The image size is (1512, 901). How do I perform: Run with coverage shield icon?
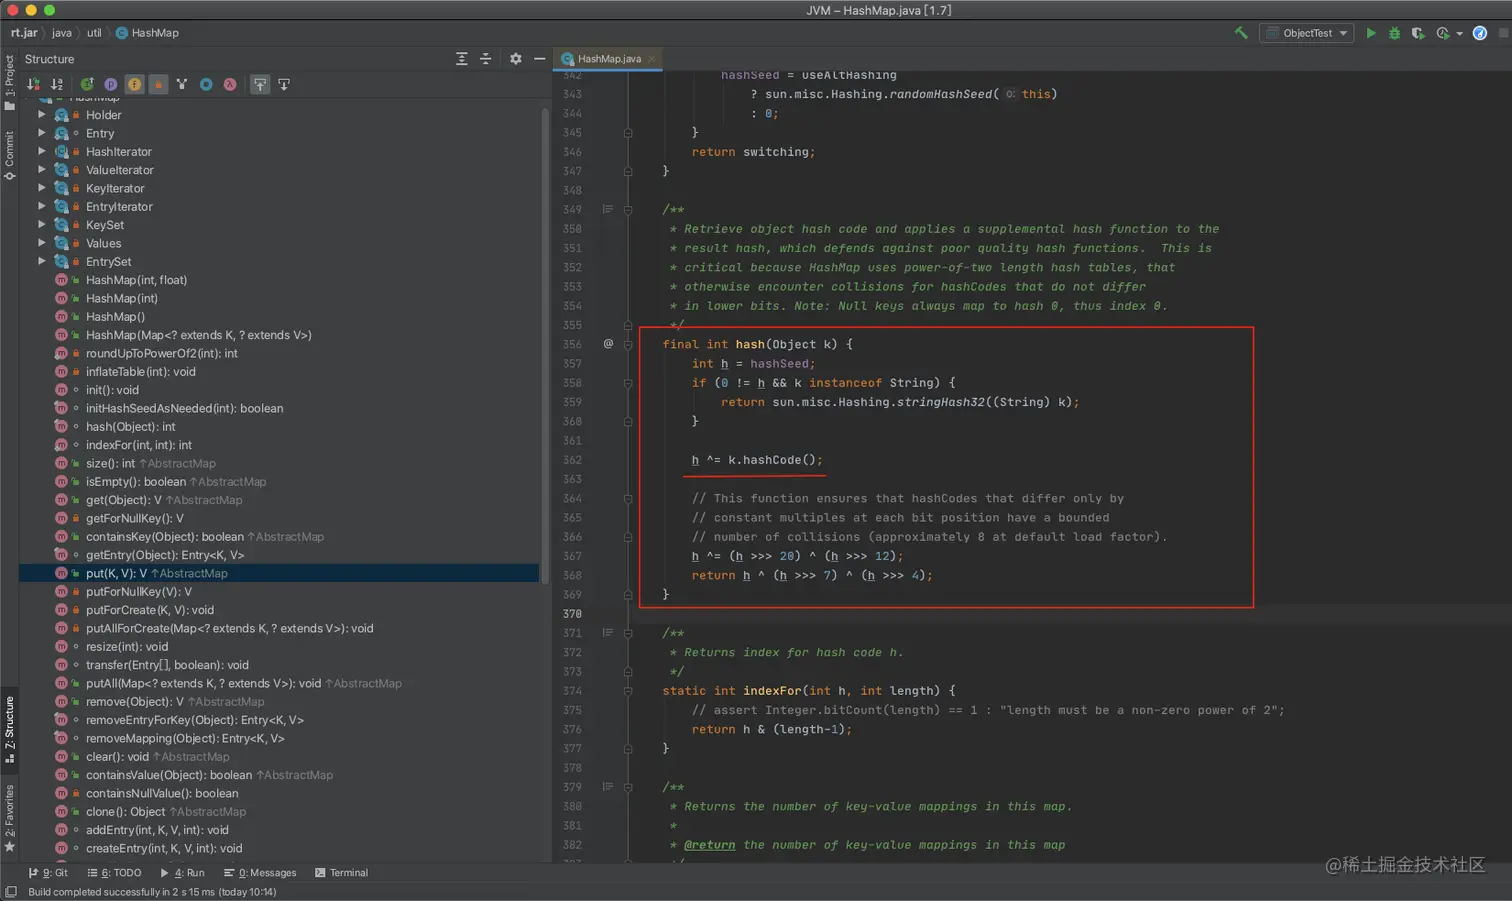click(1418, 33)
